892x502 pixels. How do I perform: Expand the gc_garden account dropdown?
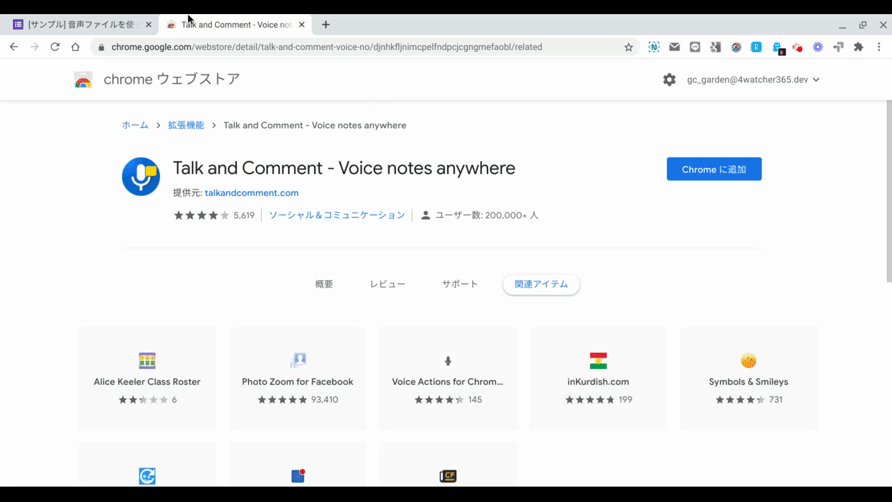point(753,80)
